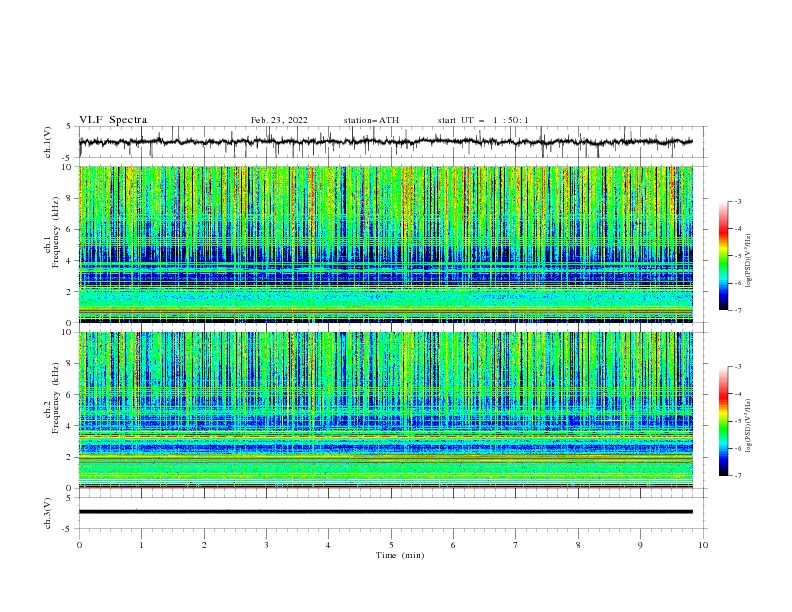Click the "ch.1(V)" waveform axis label

(x=48, y=142)
